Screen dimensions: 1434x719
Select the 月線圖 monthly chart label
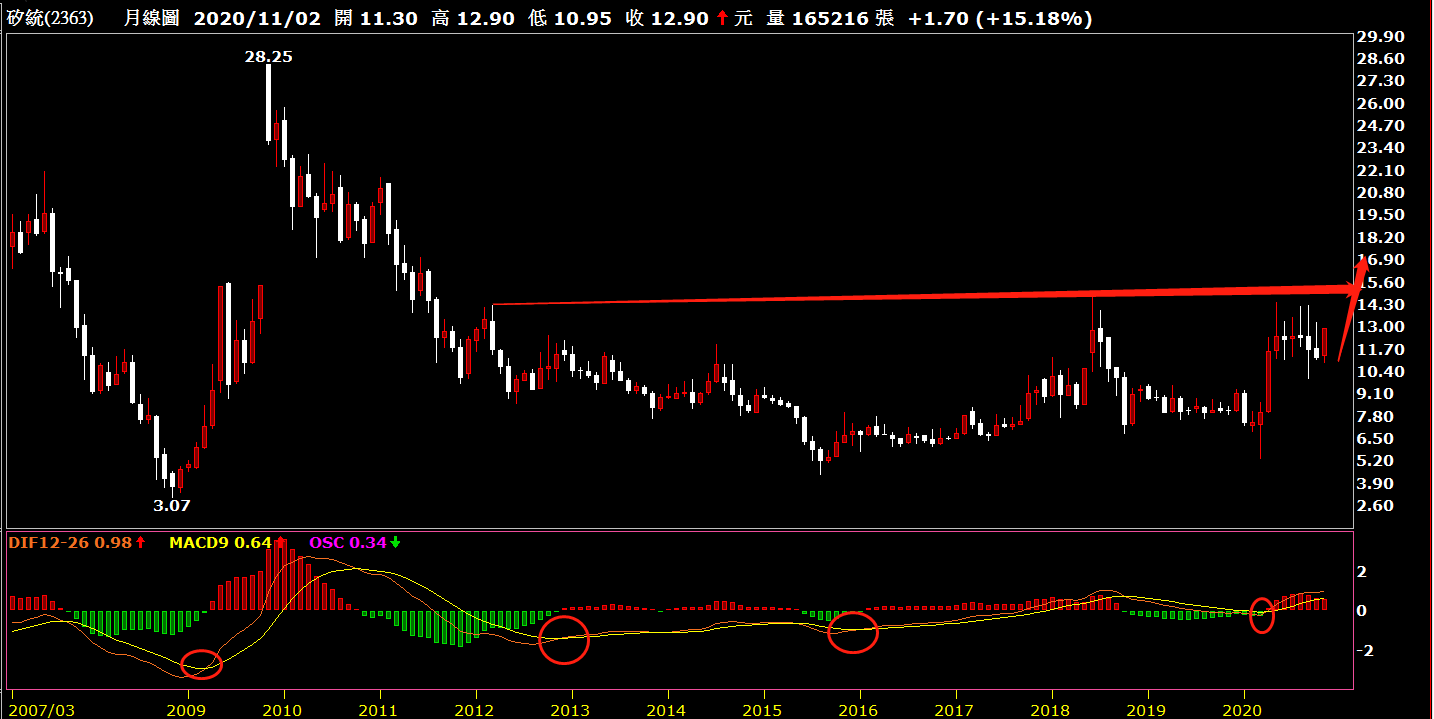154,18
